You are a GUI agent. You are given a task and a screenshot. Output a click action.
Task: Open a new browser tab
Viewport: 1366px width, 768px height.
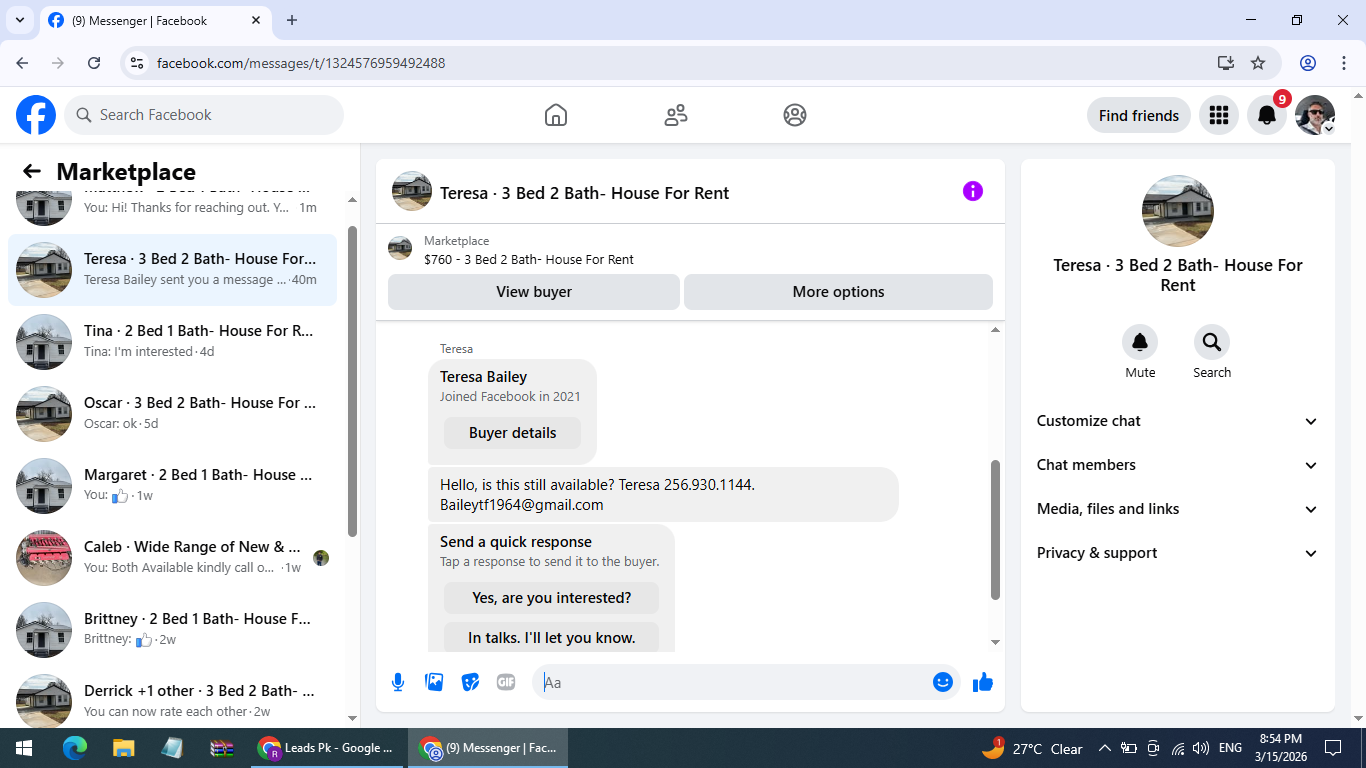[292, 20]
